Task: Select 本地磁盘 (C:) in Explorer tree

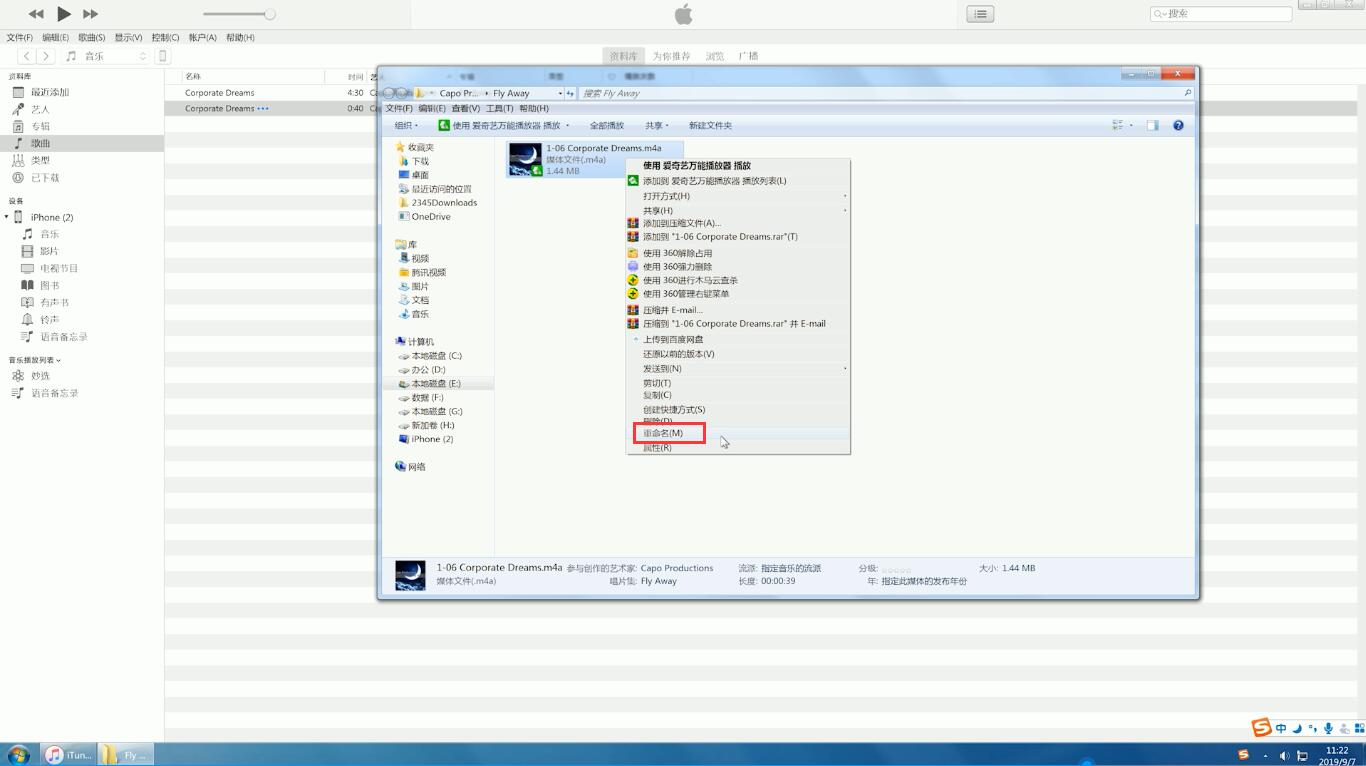Action: point(436,356)
